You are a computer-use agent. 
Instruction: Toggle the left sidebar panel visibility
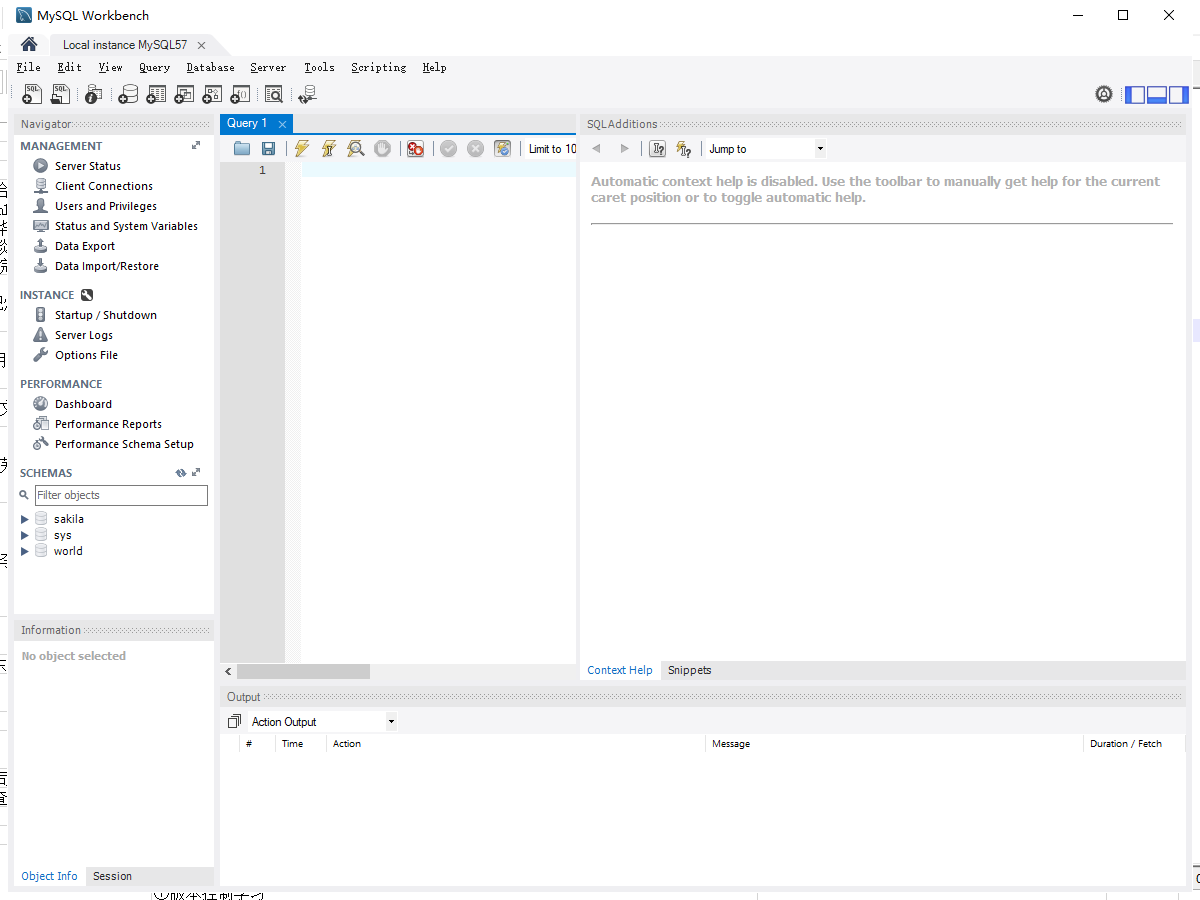[x=1135, y=95]
